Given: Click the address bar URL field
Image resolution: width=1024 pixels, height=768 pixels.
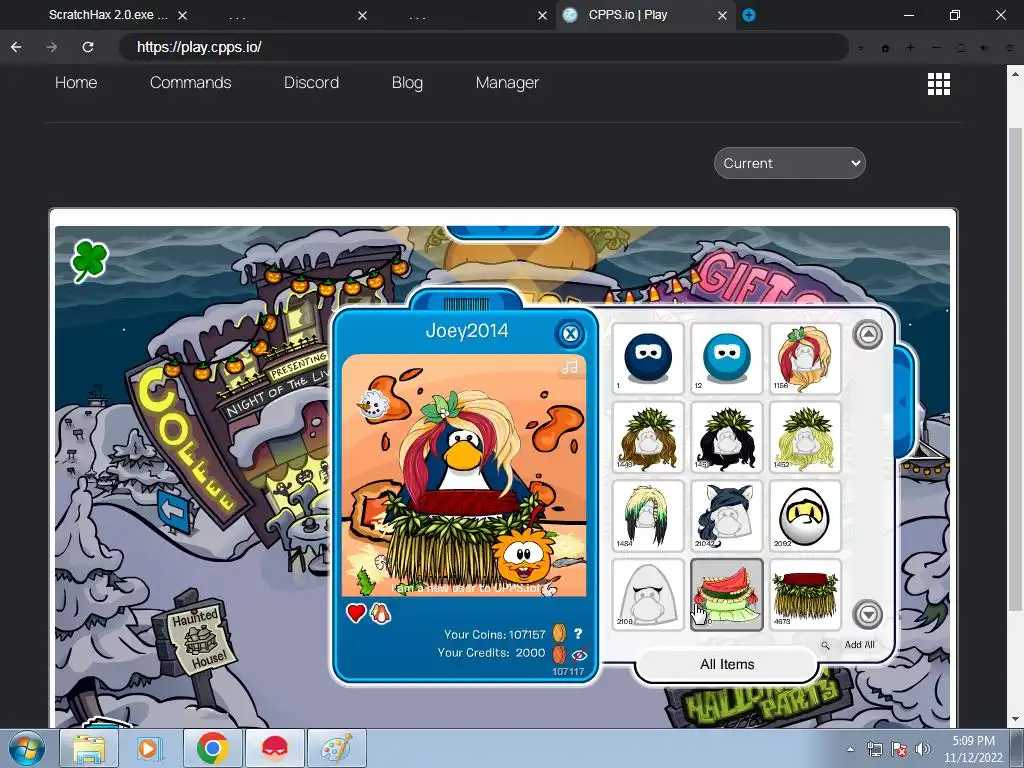Looking at the screenshot, I should click(483, 47).
